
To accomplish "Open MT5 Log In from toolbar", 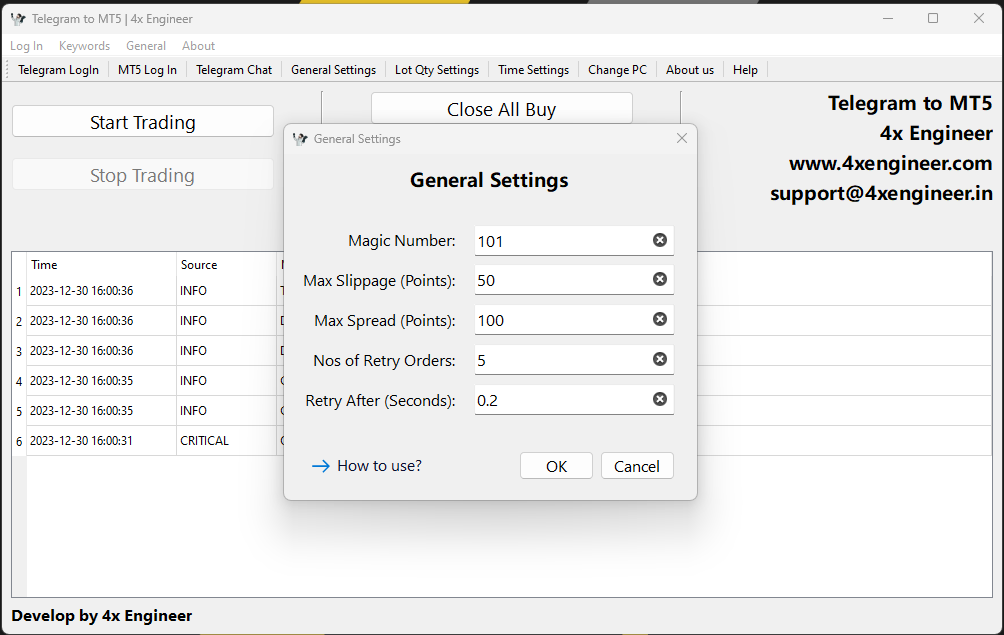I will (147, 70).
